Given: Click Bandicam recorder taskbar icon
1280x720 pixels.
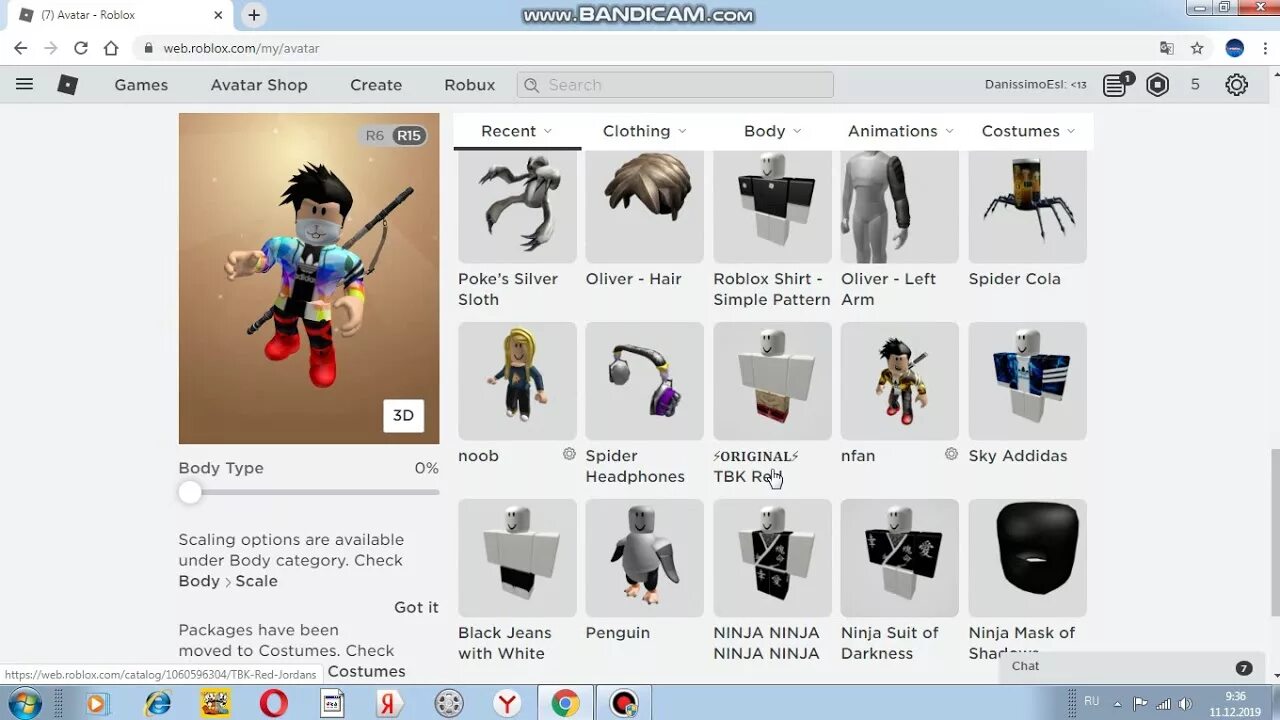Looking at the screenshot, I should click(x=624, y=704).
